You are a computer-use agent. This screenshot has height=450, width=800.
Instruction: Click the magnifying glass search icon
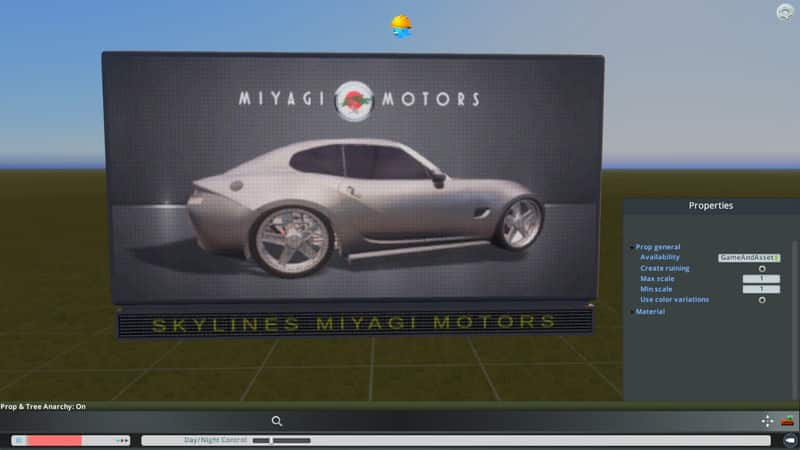tap(277, 422)
